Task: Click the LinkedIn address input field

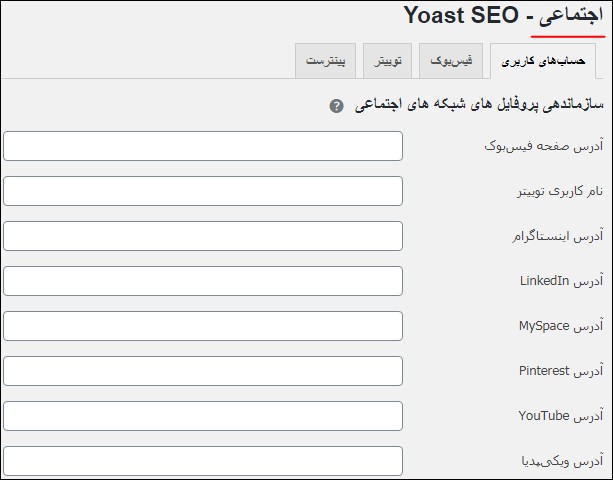Action: pyautogui.click(x=203, y=281)
